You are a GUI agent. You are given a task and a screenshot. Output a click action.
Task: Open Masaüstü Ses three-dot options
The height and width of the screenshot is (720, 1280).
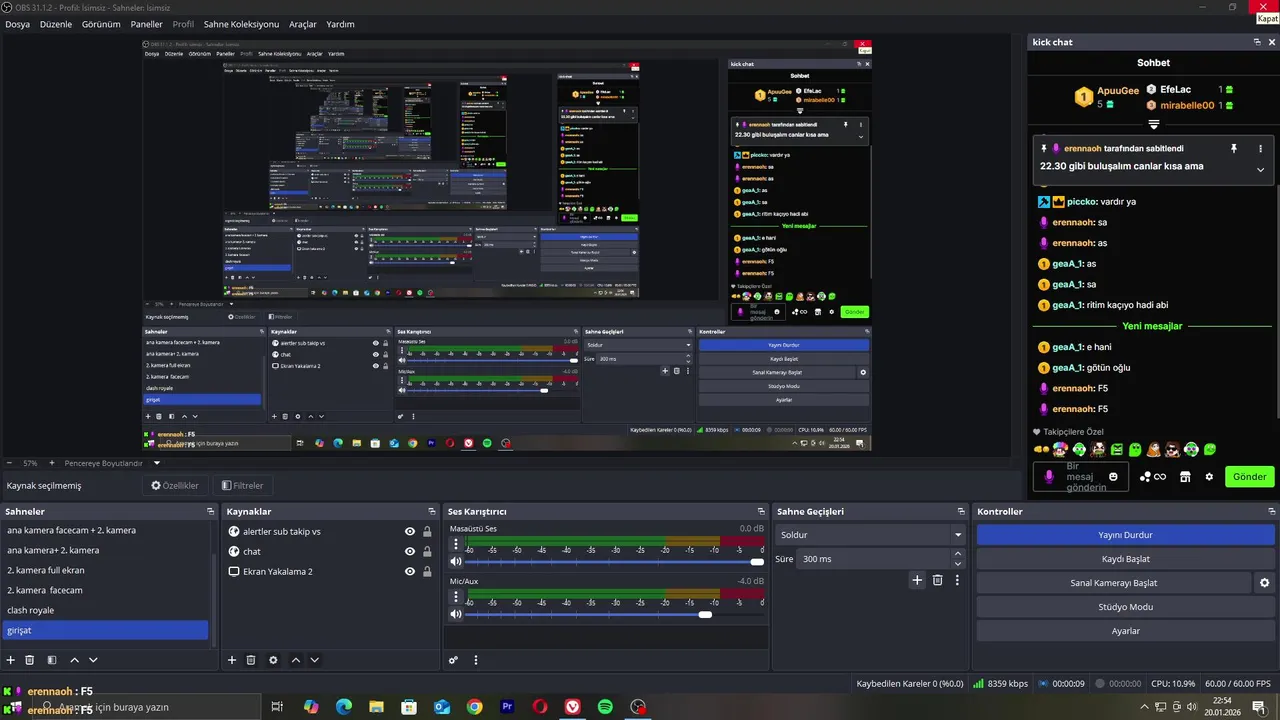[456, 545]
